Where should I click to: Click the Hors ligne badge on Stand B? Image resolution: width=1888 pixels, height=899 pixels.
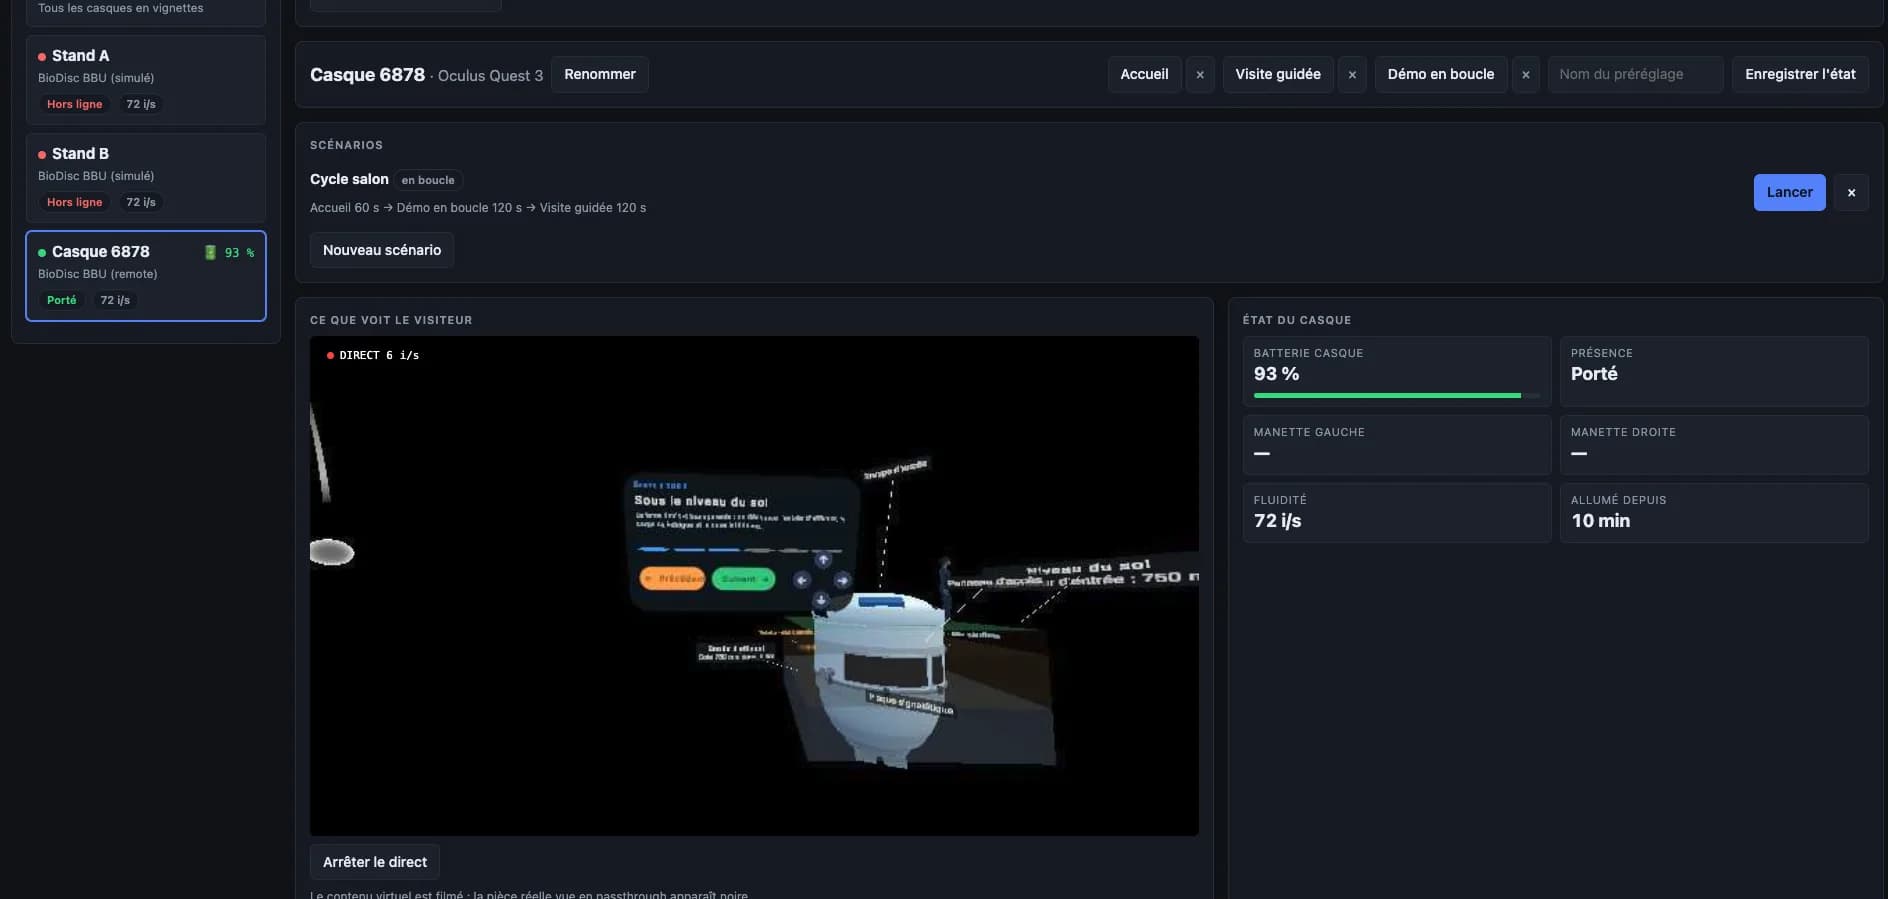[75, 202]
